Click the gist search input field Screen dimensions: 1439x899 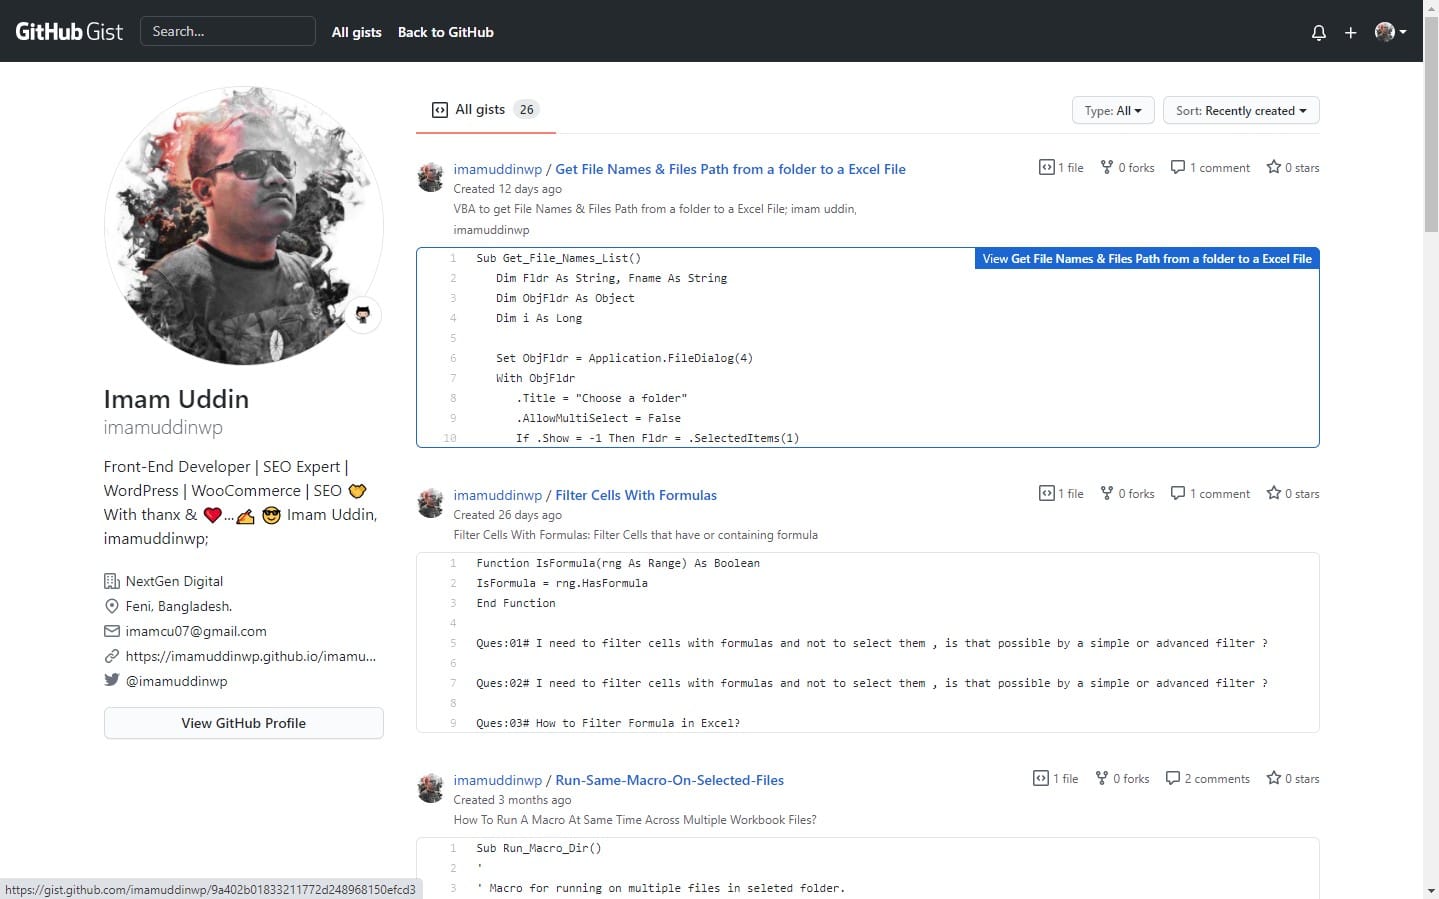[228, 31]
